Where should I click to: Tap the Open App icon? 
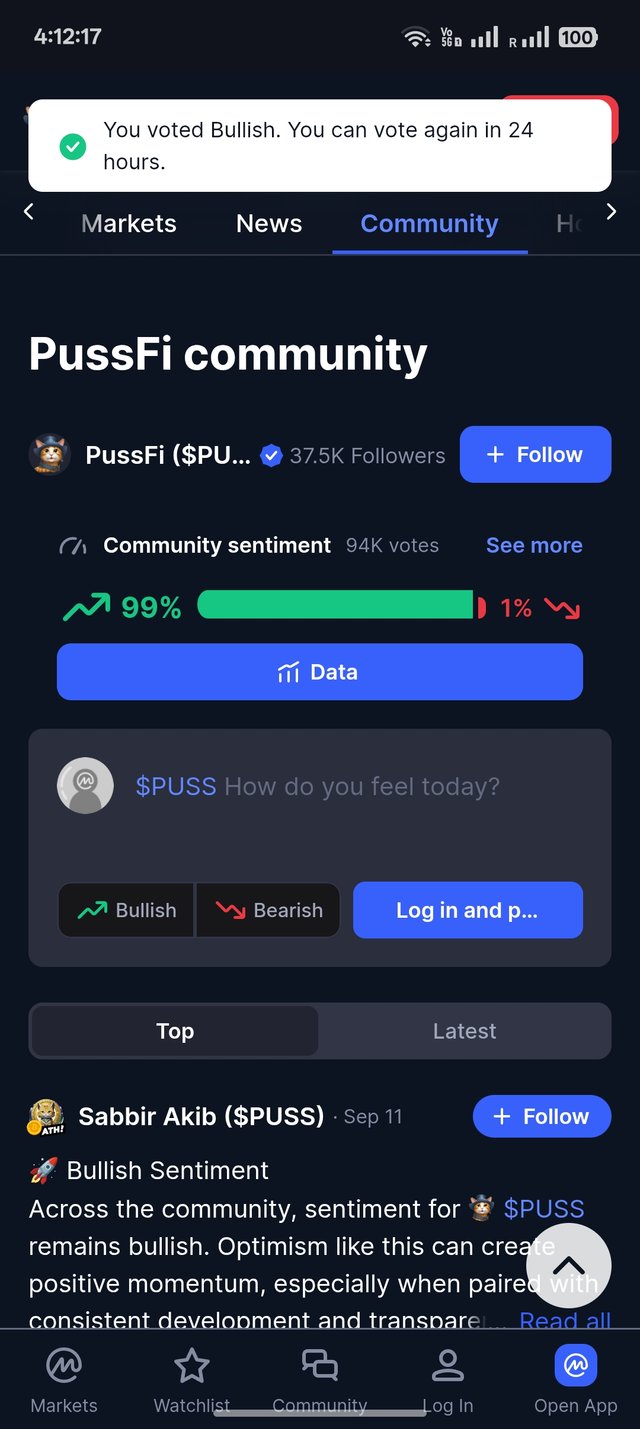coord(575,1366)
